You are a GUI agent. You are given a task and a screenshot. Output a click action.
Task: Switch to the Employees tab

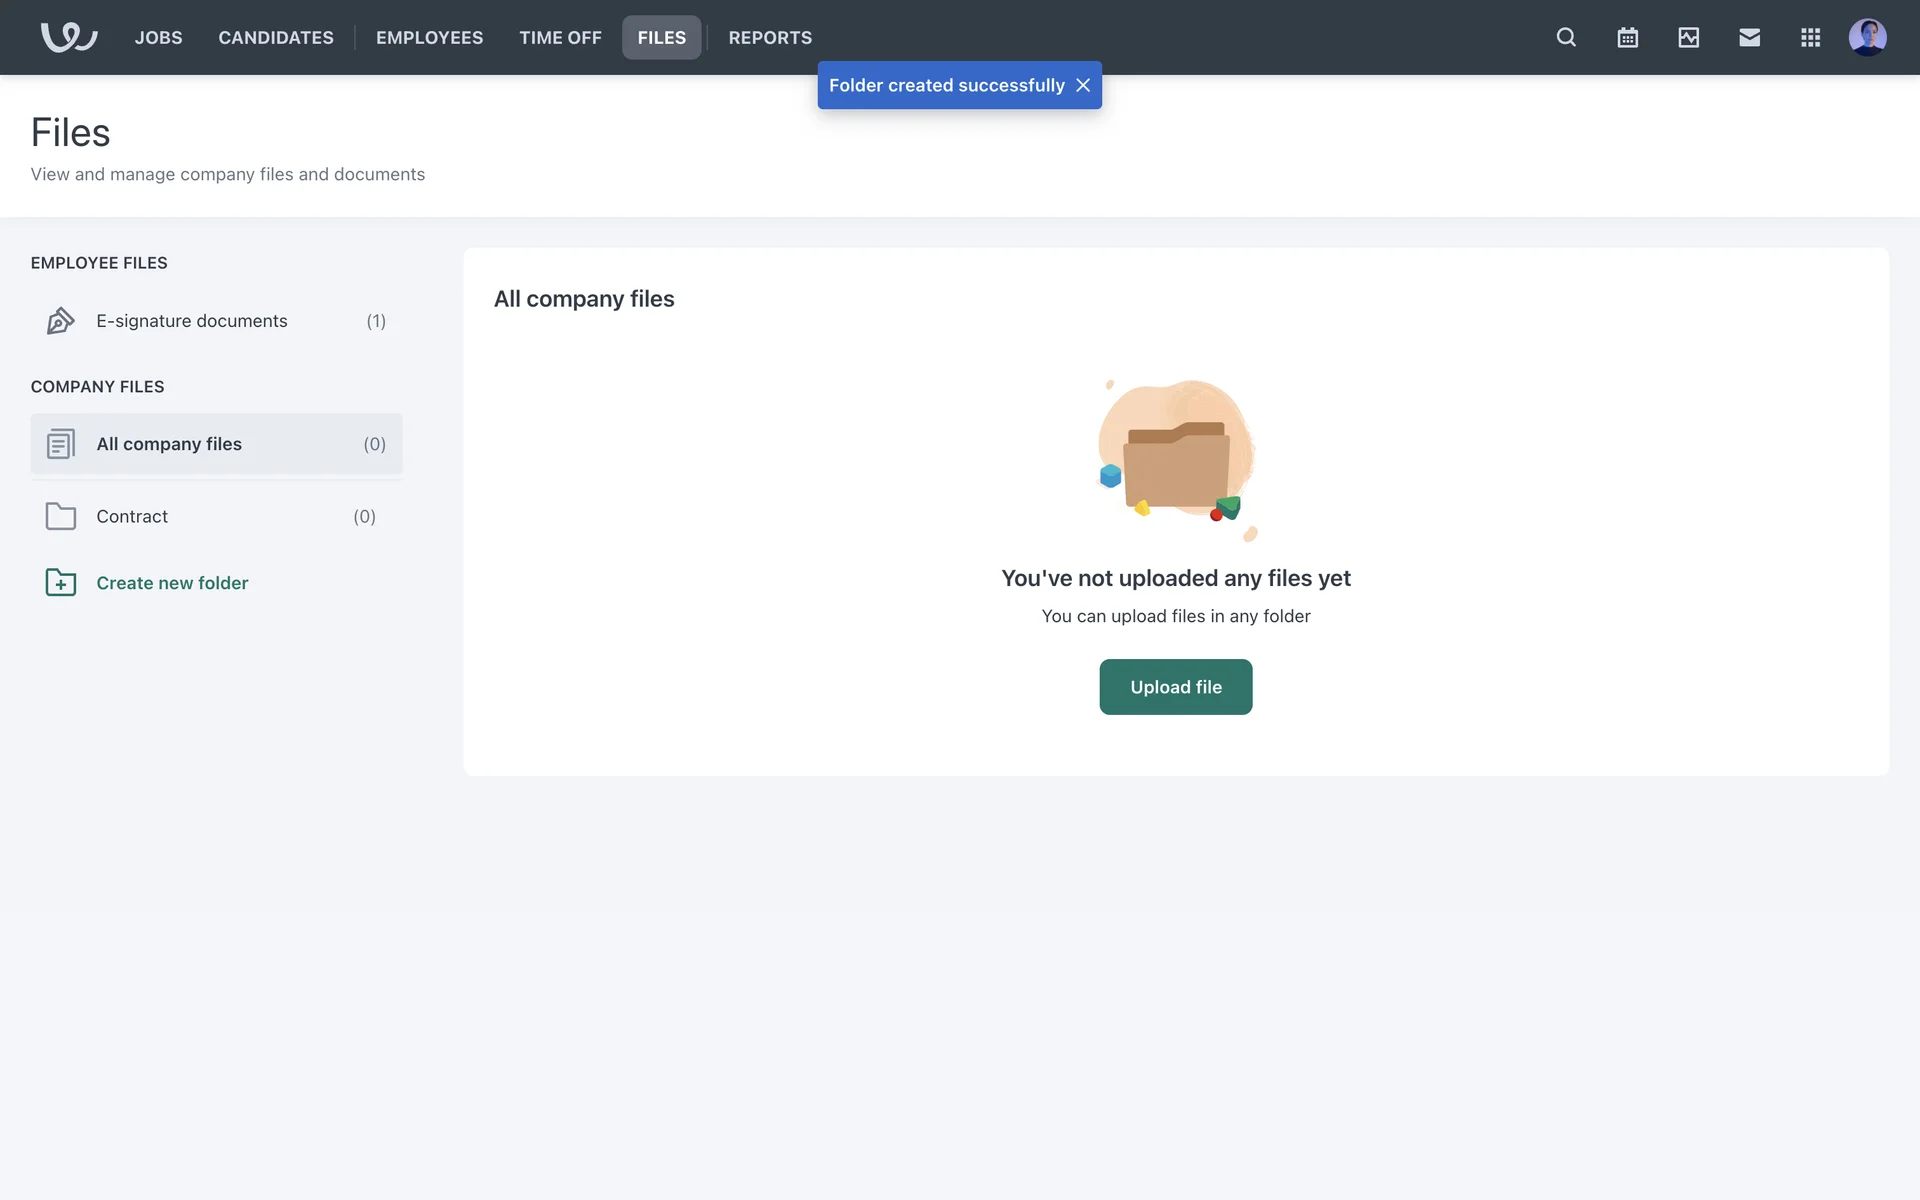429,37
